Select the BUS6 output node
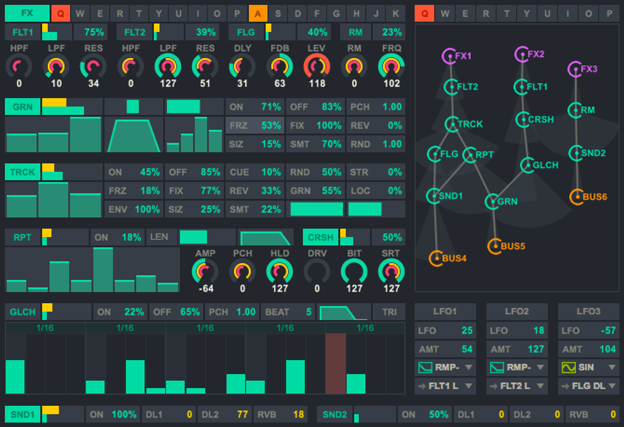Viewport: 624px width, 427px height. click(576, 197)
